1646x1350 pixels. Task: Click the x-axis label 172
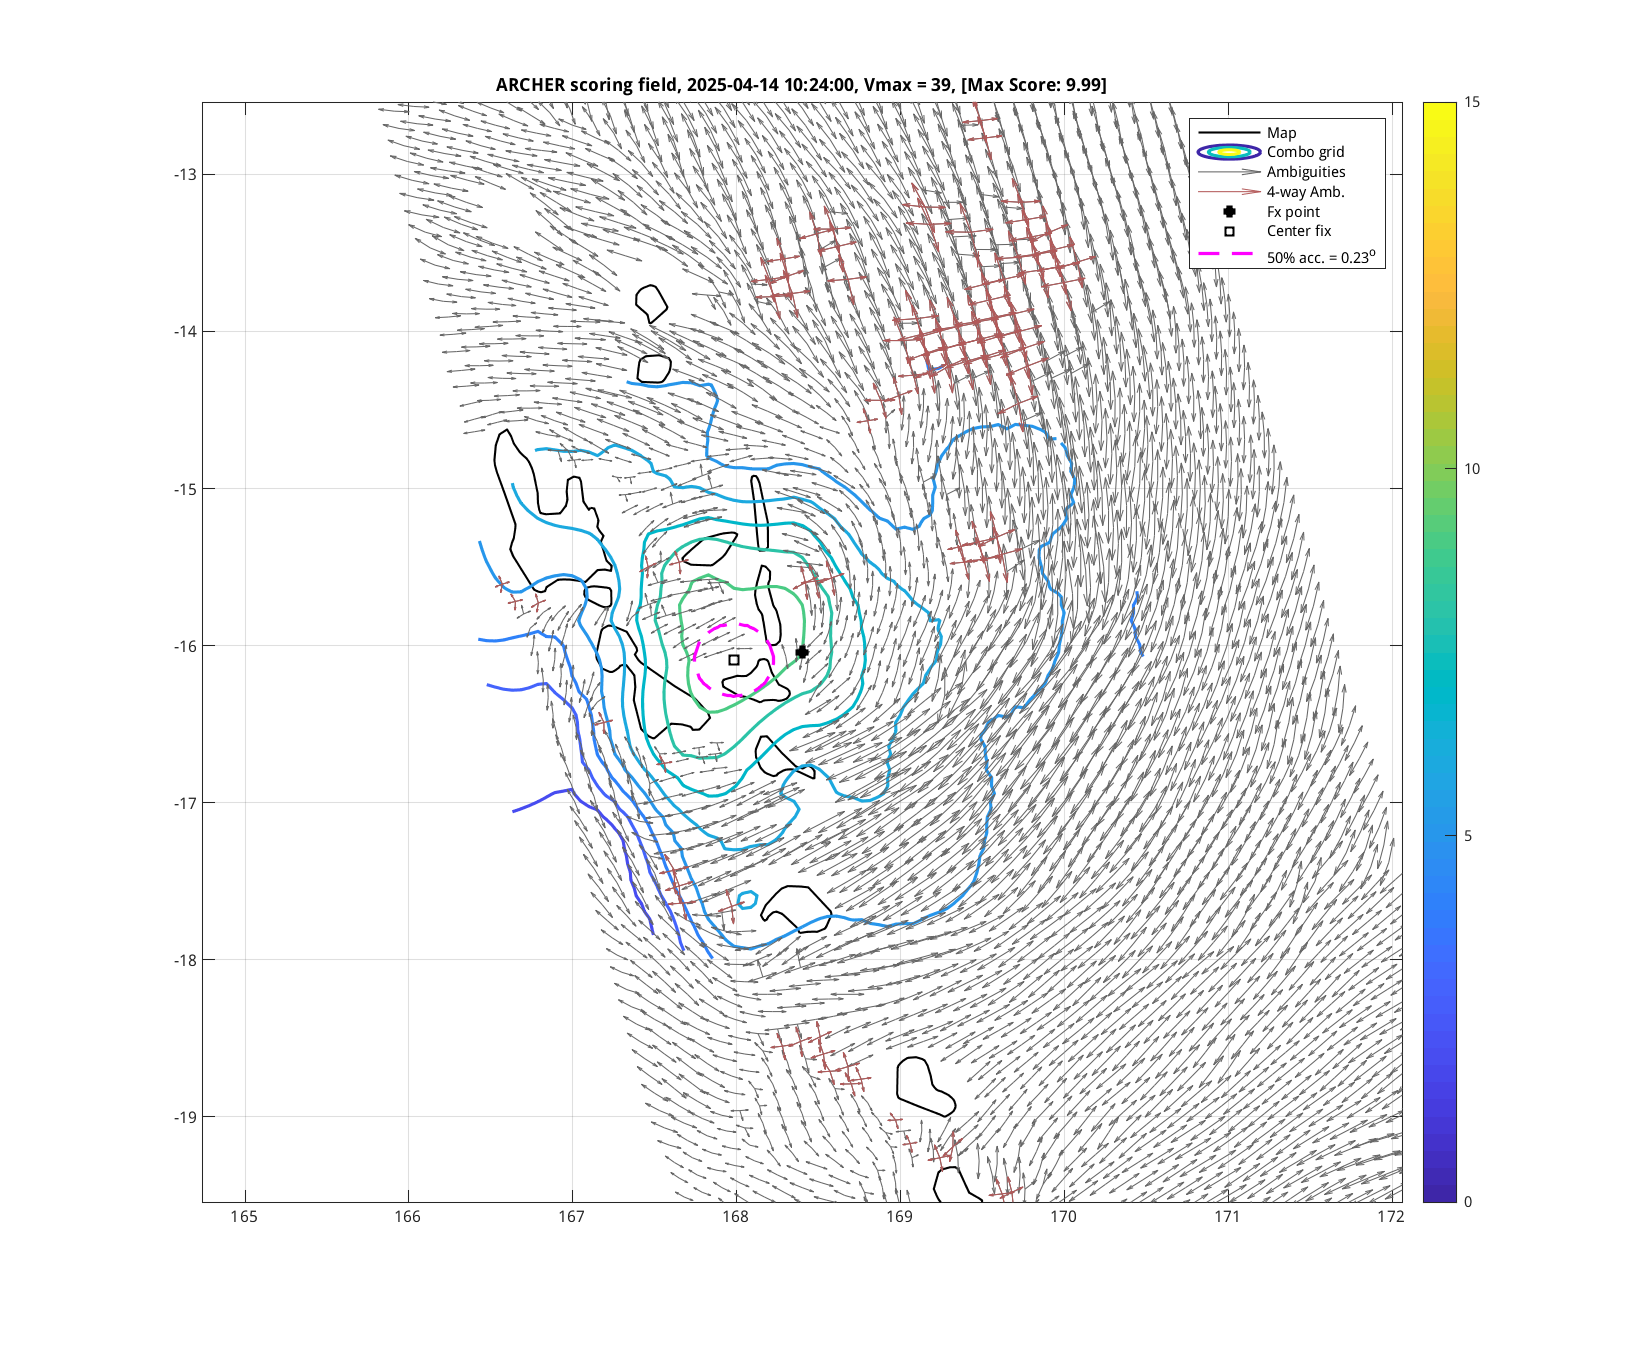coord(1390,1217)
